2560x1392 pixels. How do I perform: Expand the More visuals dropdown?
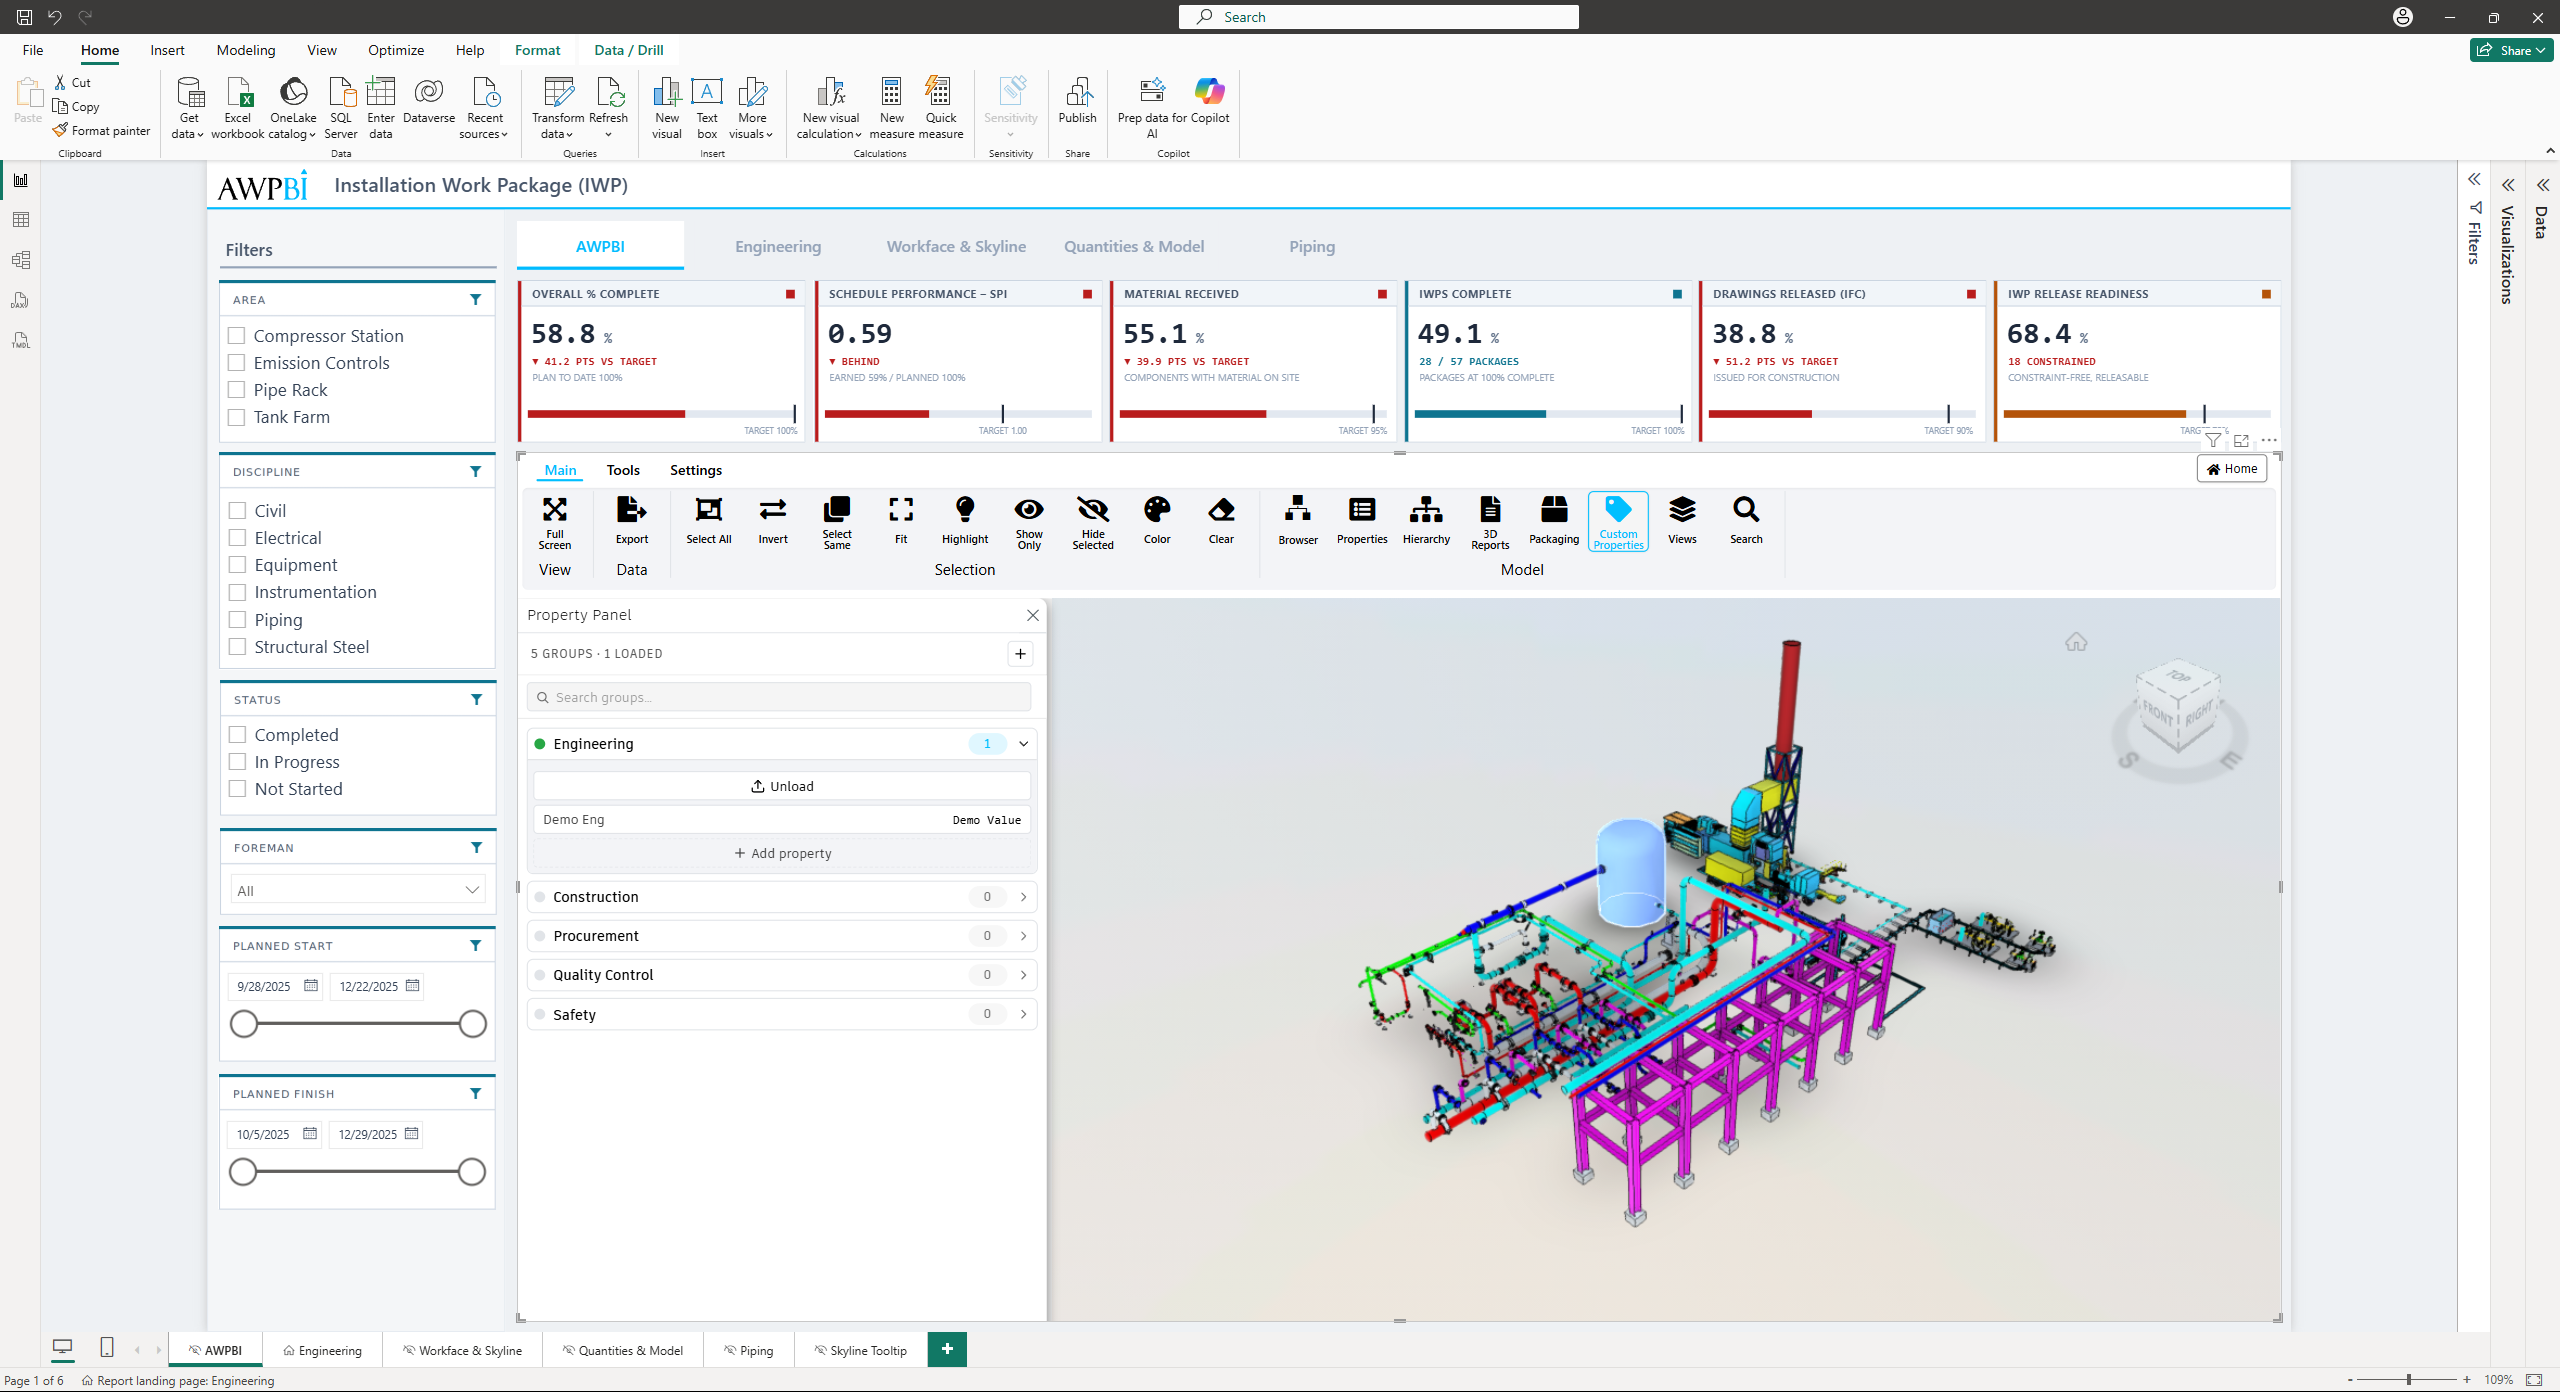[x=751, y=108]
